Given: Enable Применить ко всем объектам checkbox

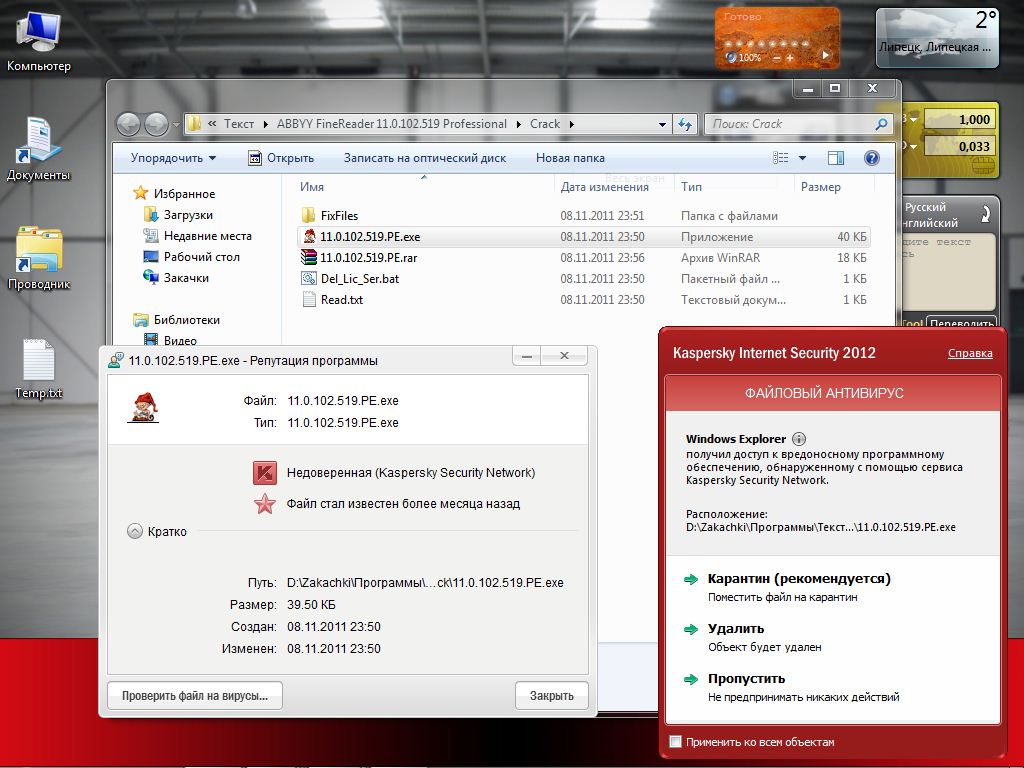Looking at the screenshot, I should (676, 741).
